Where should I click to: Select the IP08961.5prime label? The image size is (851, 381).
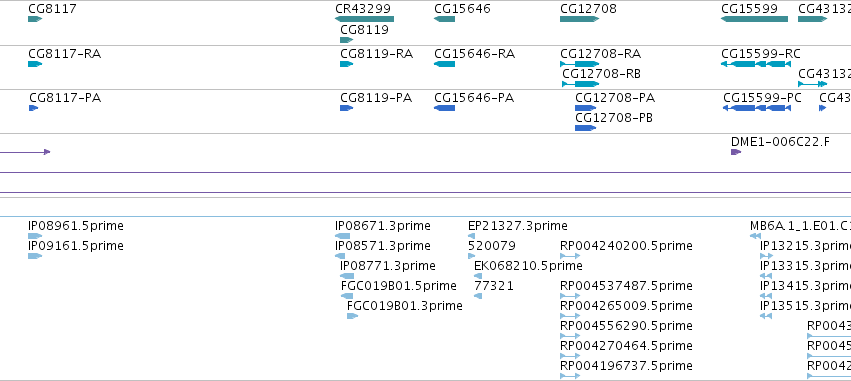76,226
